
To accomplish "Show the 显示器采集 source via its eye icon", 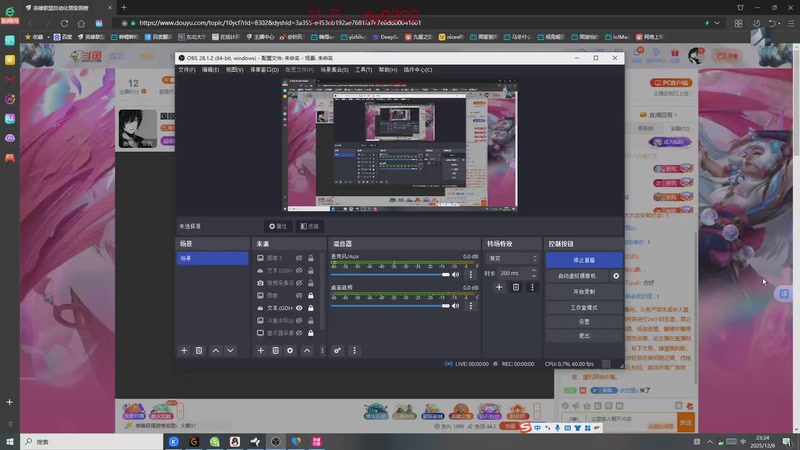I will click(x=299, y=333).
